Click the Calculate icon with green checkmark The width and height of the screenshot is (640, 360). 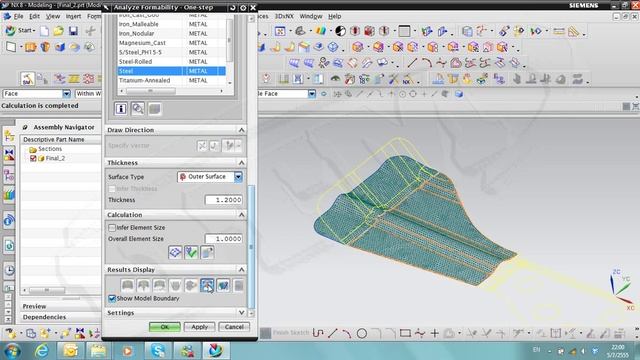191,253
